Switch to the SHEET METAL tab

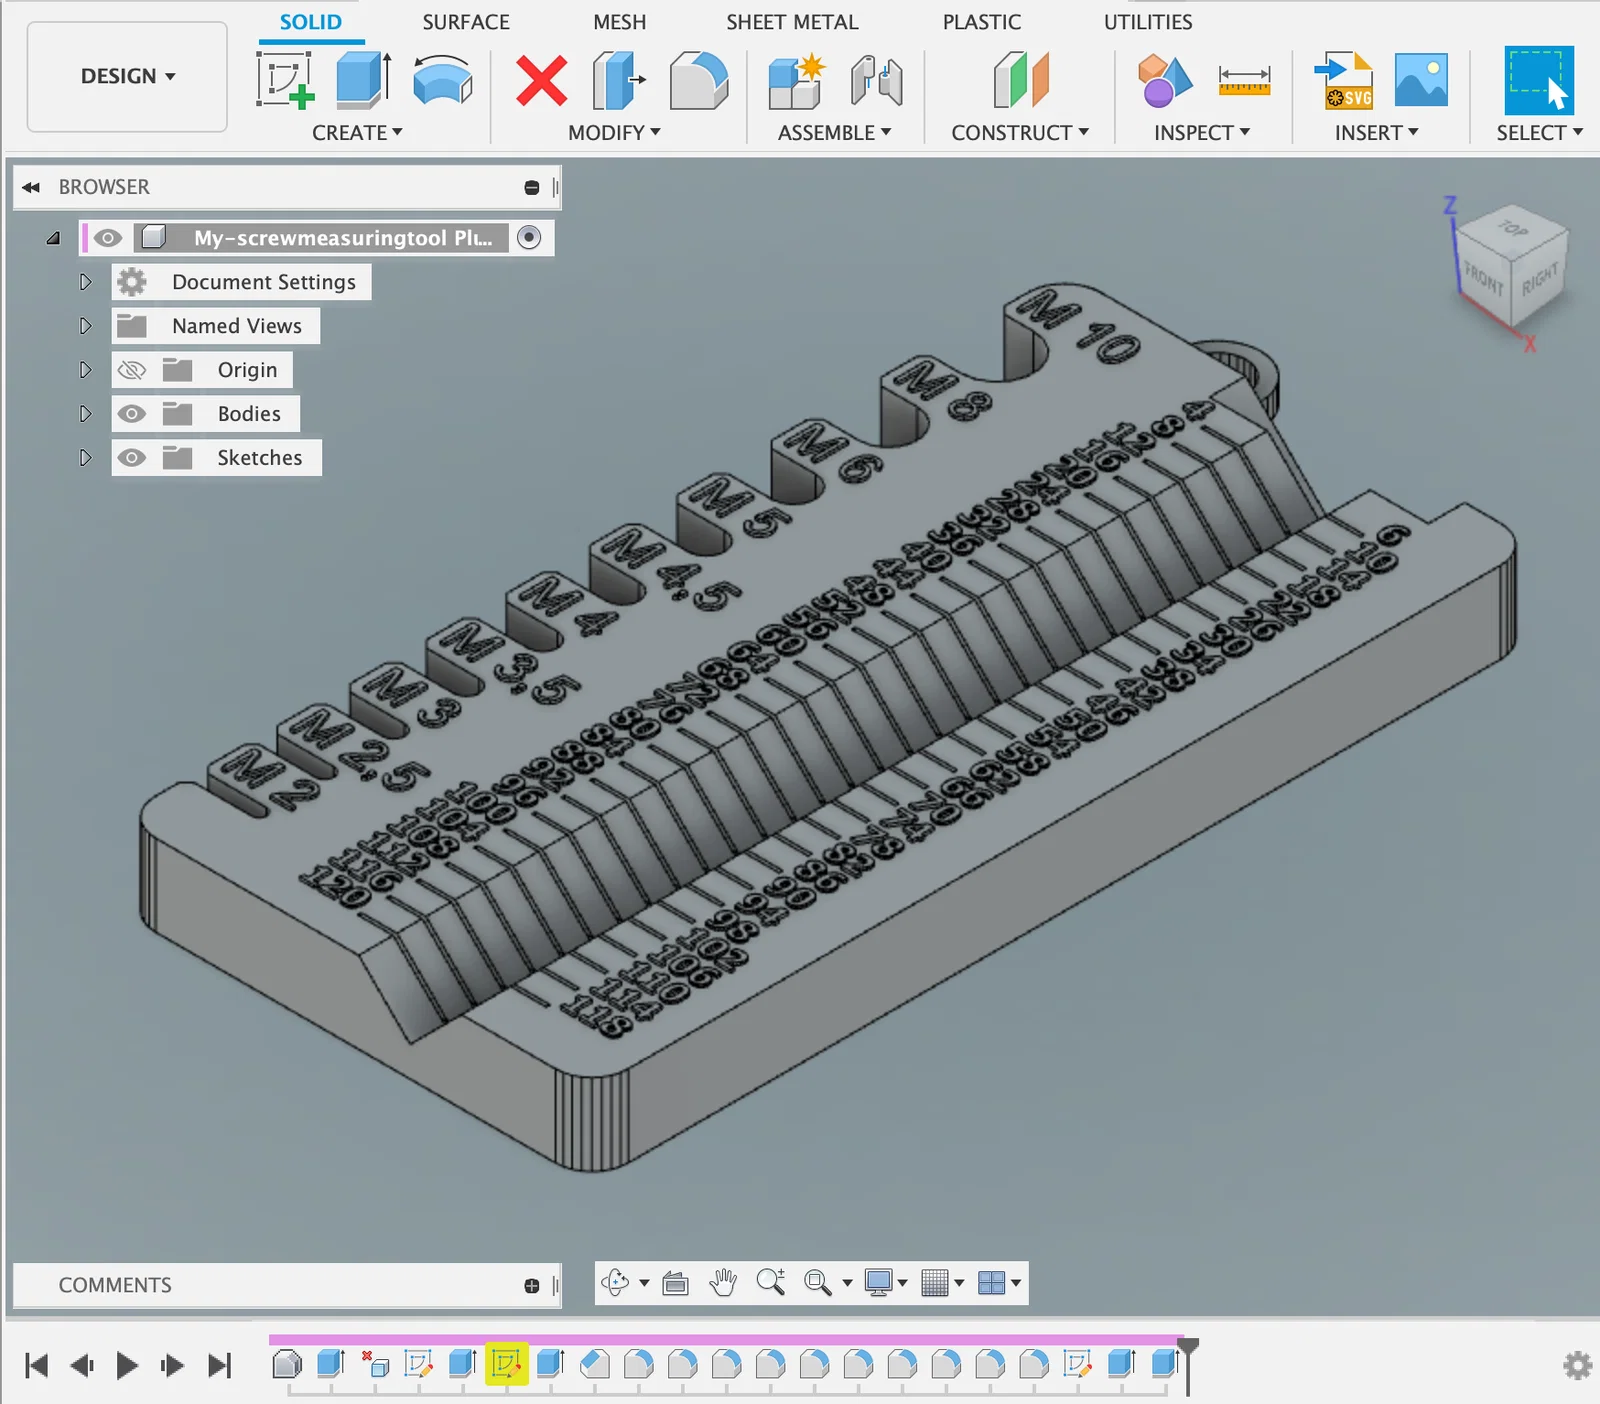pyautogui.click(x=792, y=22)
